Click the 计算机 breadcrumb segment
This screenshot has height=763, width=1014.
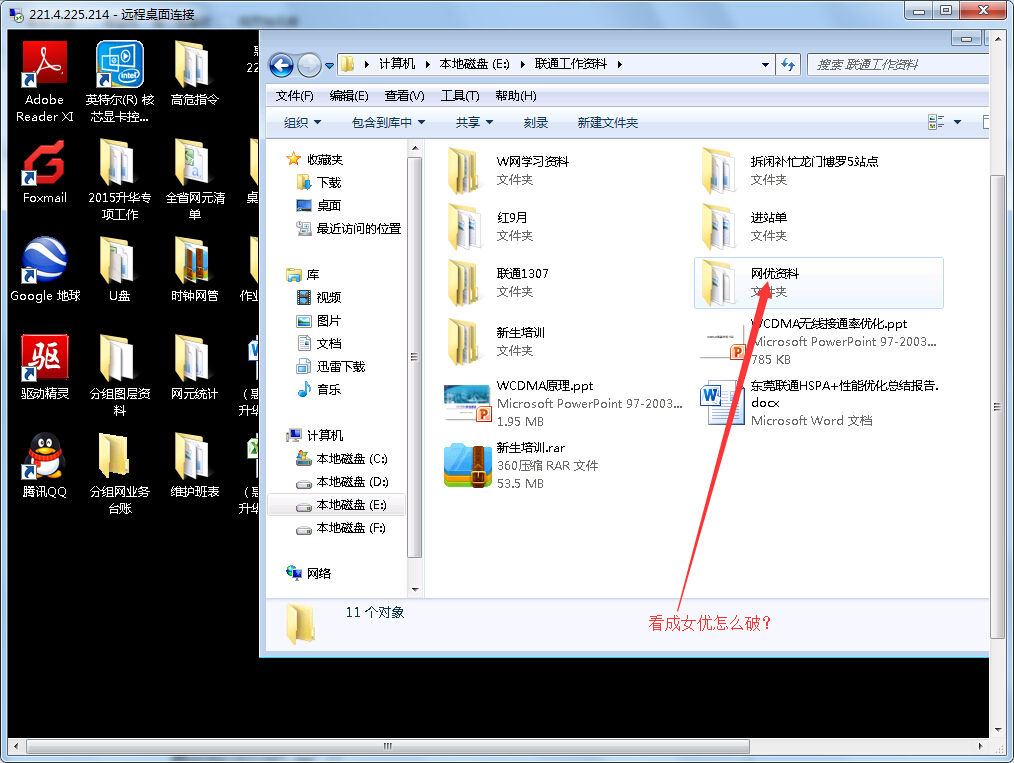coord(397,64)
